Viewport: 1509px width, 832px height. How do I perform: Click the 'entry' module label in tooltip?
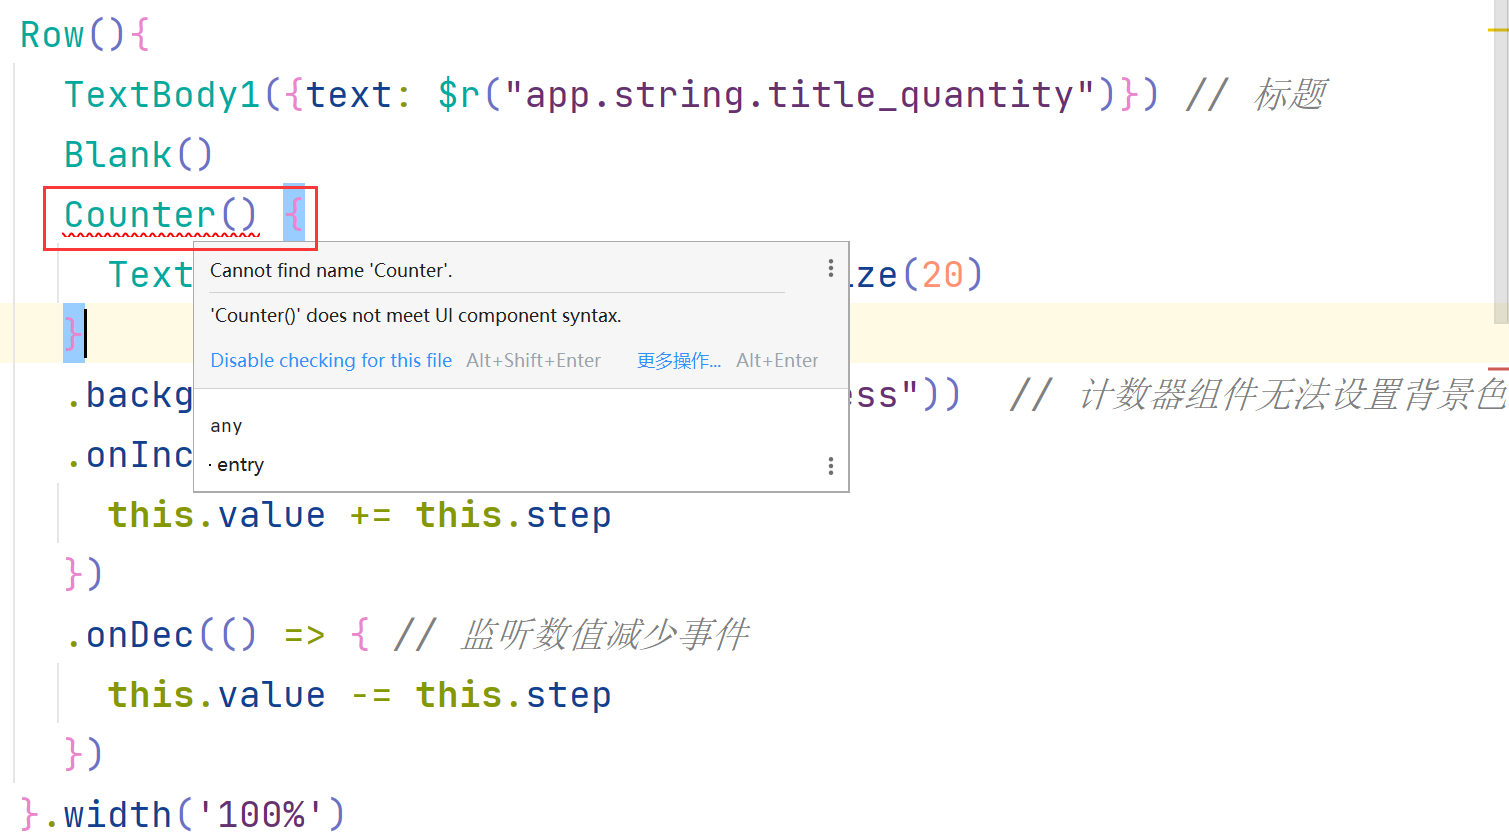[x=240, y=465]
